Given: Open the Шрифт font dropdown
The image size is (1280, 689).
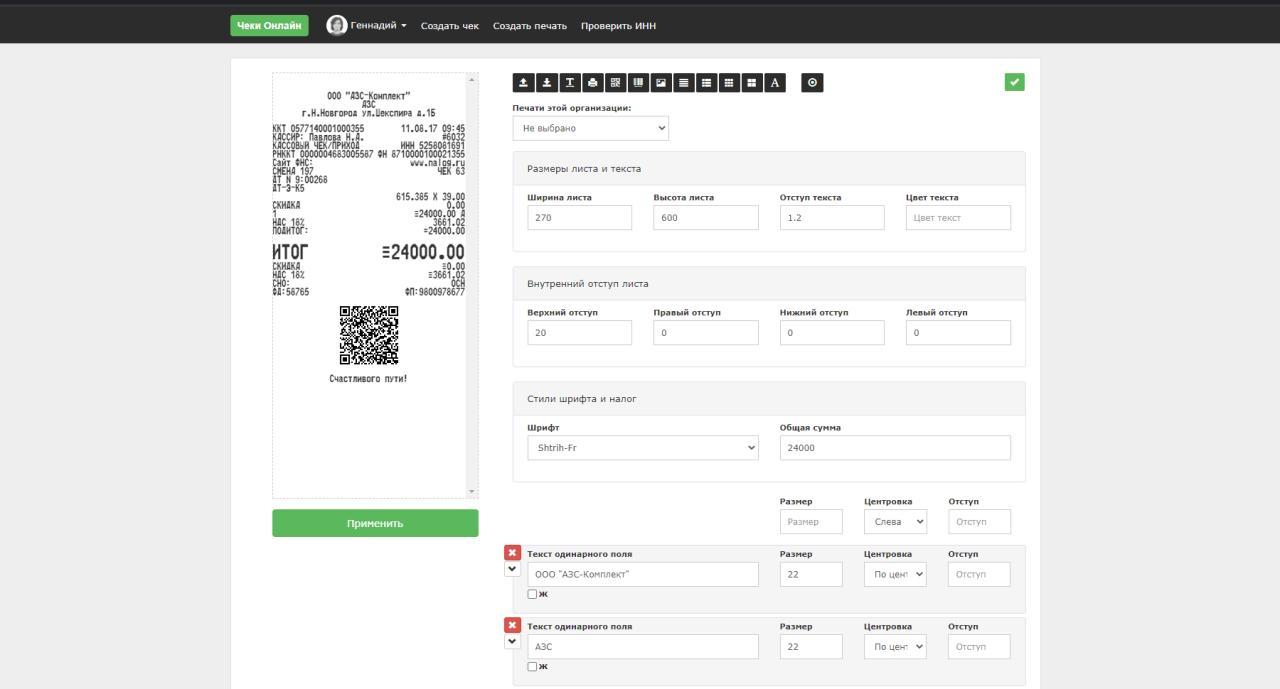Looking at the screenshot, I should pyautogui.click(x=642, y=448).
